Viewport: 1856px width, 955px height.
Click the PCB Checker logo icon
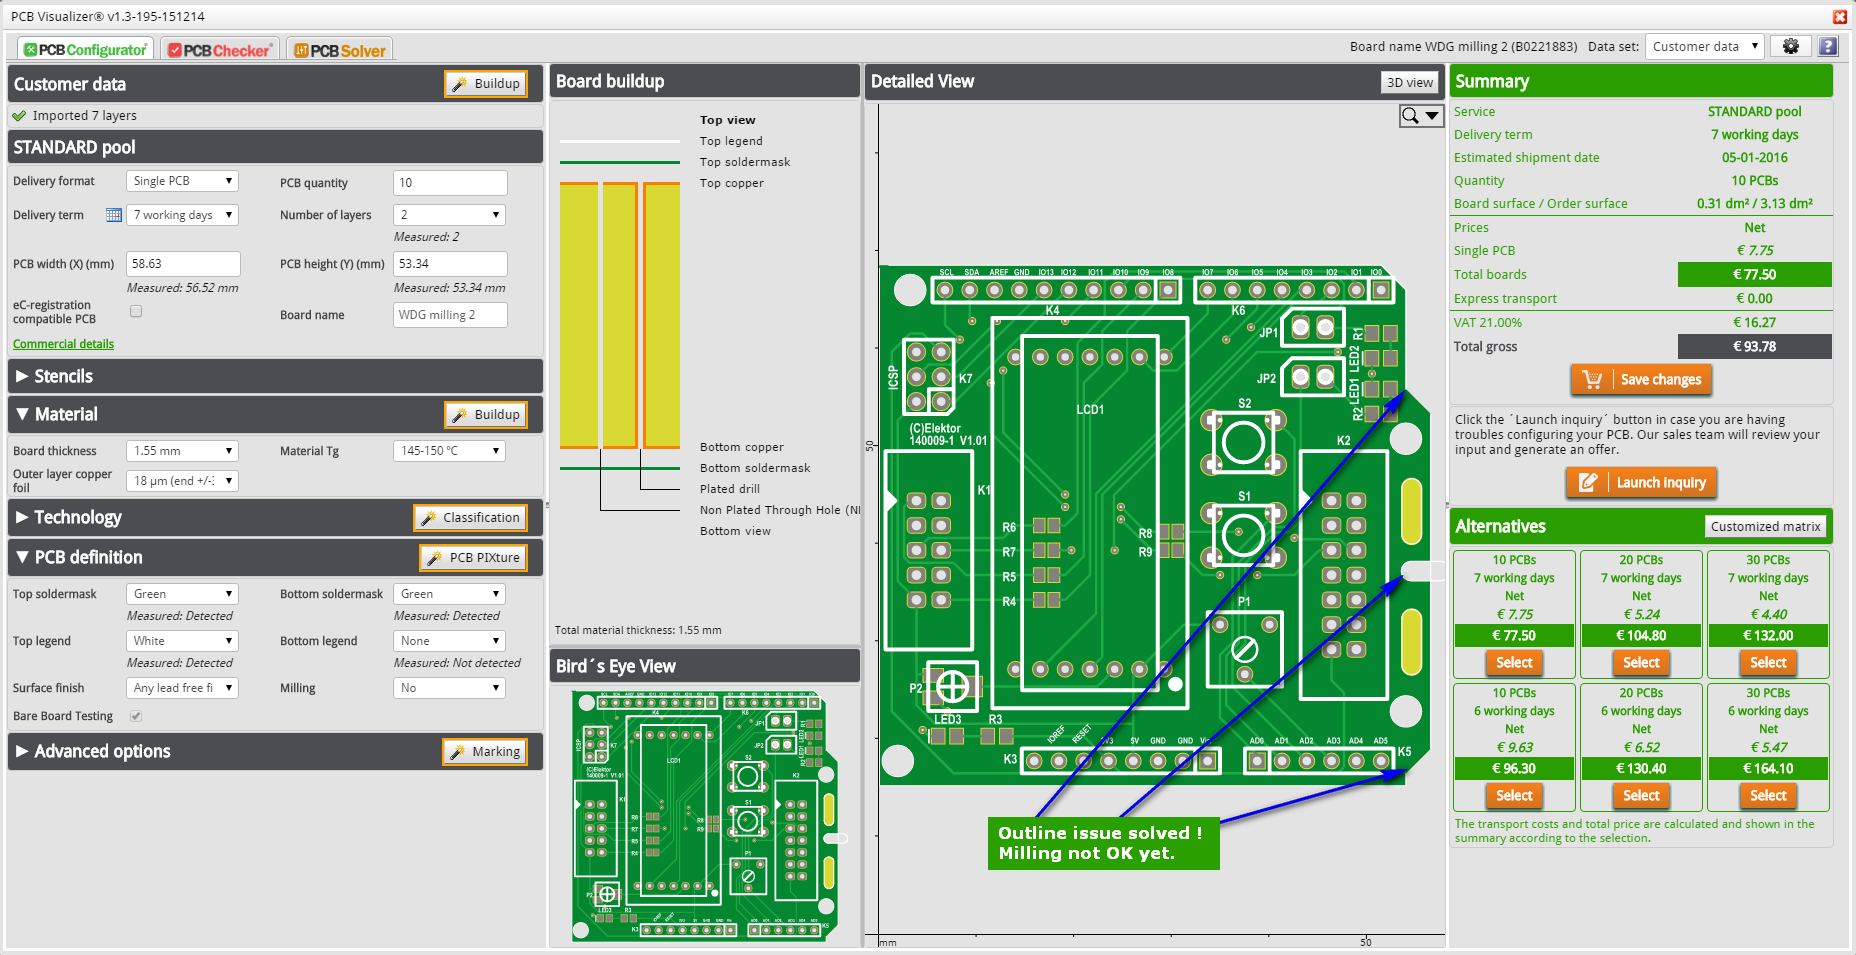(x=175, y=50)
